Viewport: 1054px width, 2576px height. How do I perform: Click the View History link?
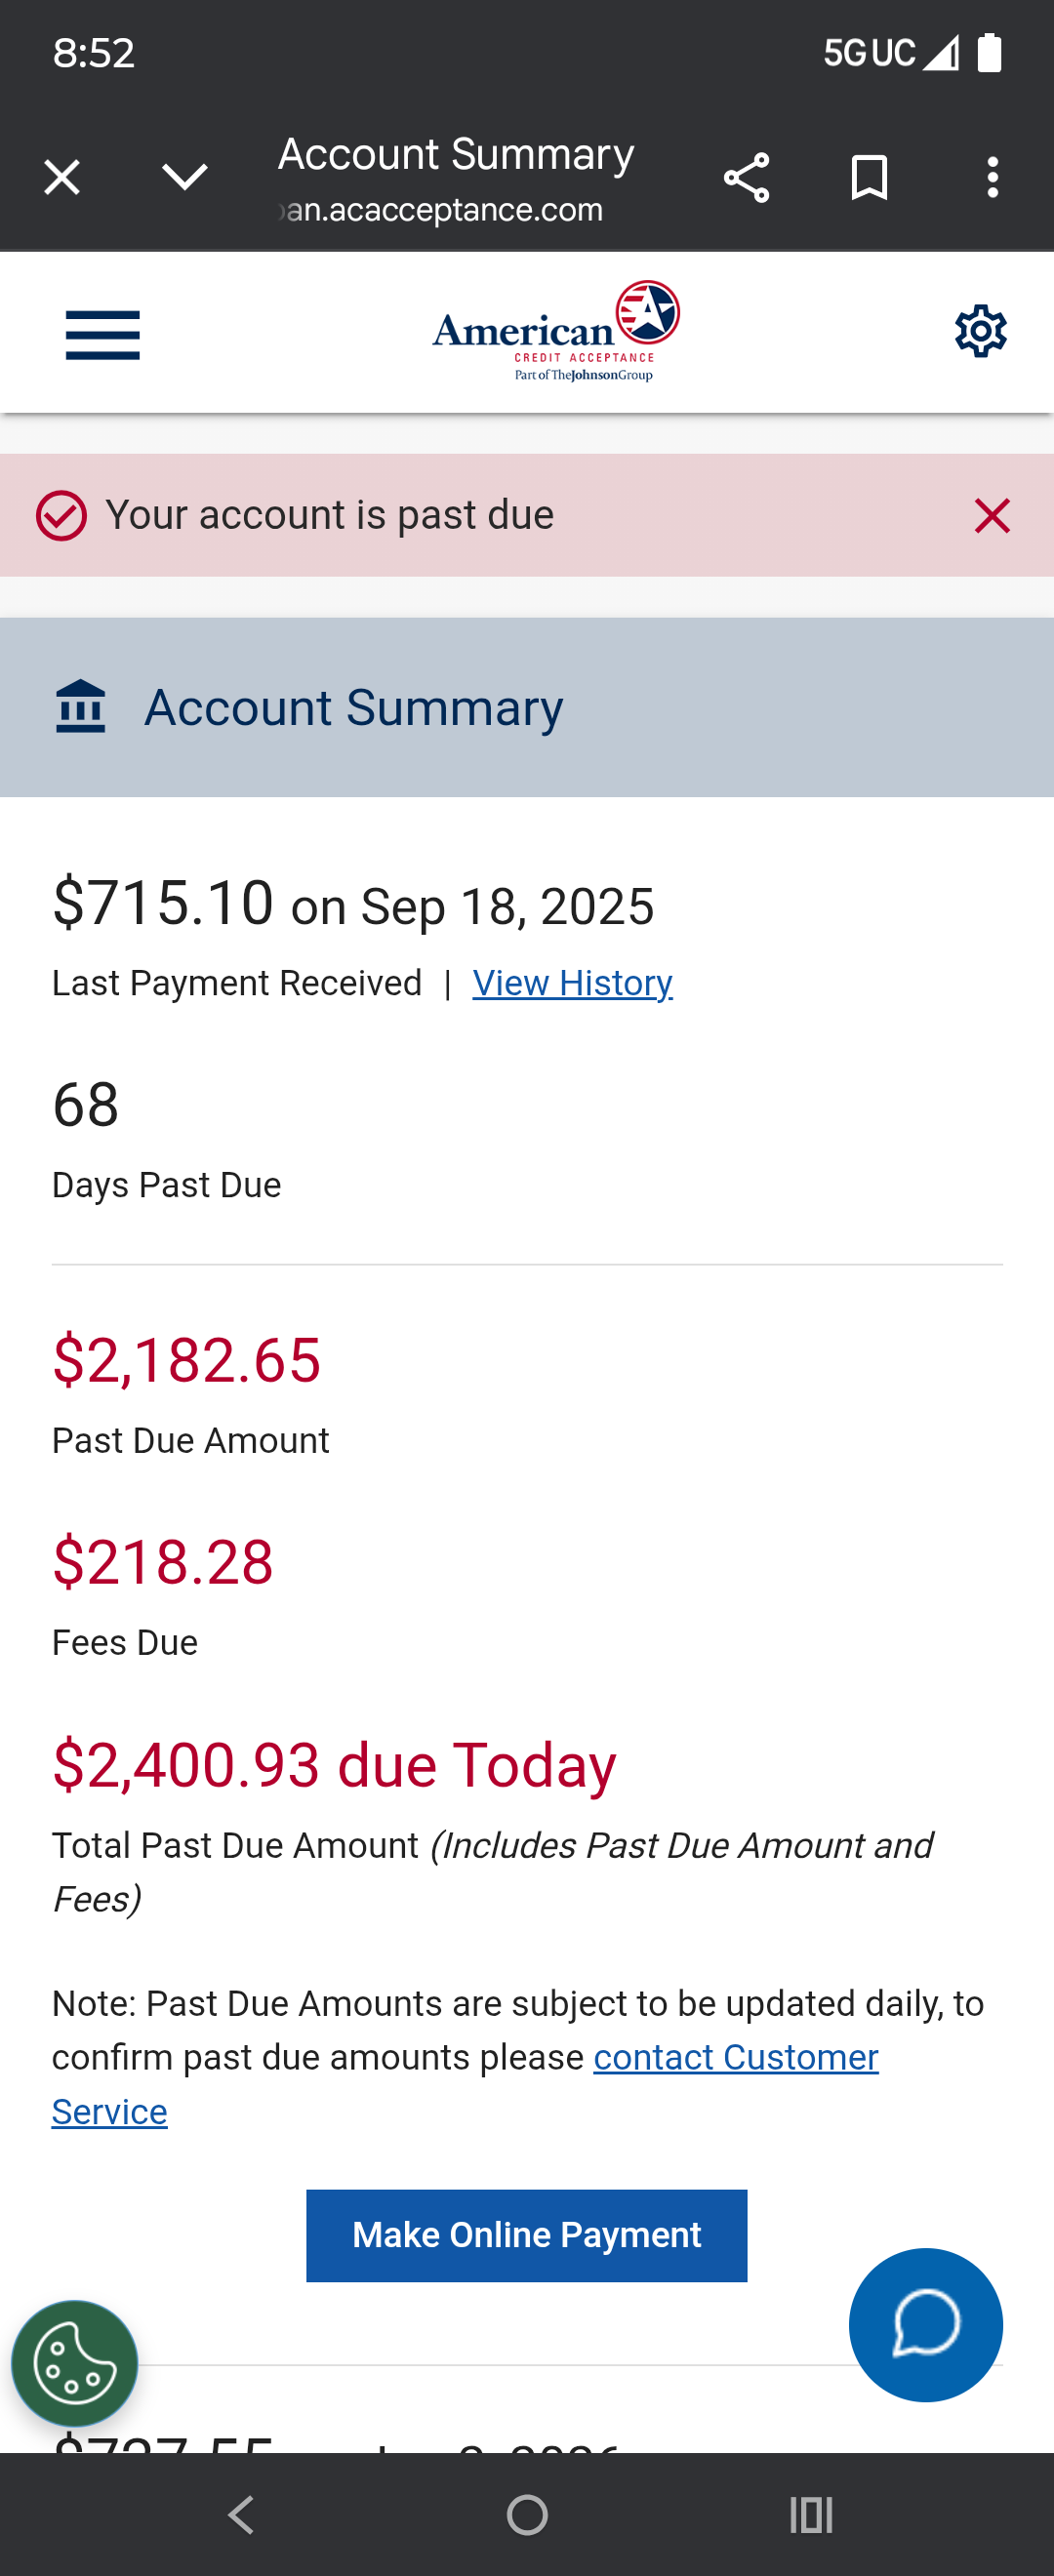coord(572,983)
